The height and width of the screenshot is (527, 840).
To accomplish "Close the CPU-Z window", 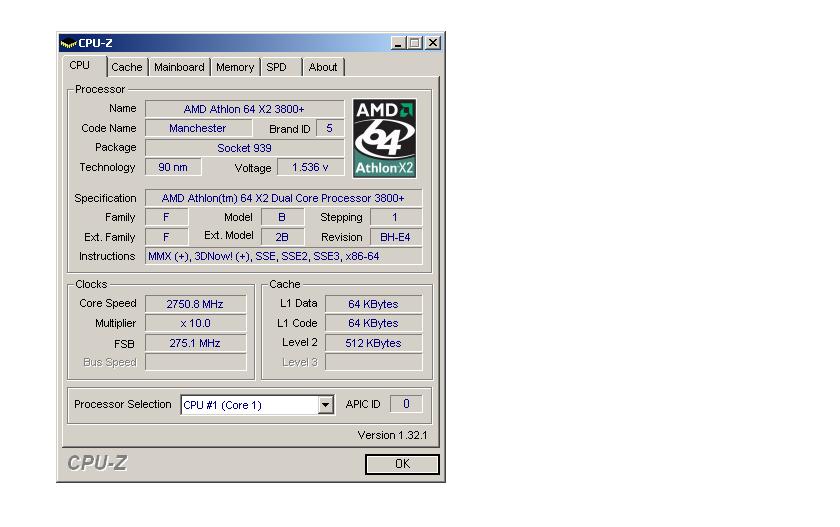I will (x=433, y=43).
